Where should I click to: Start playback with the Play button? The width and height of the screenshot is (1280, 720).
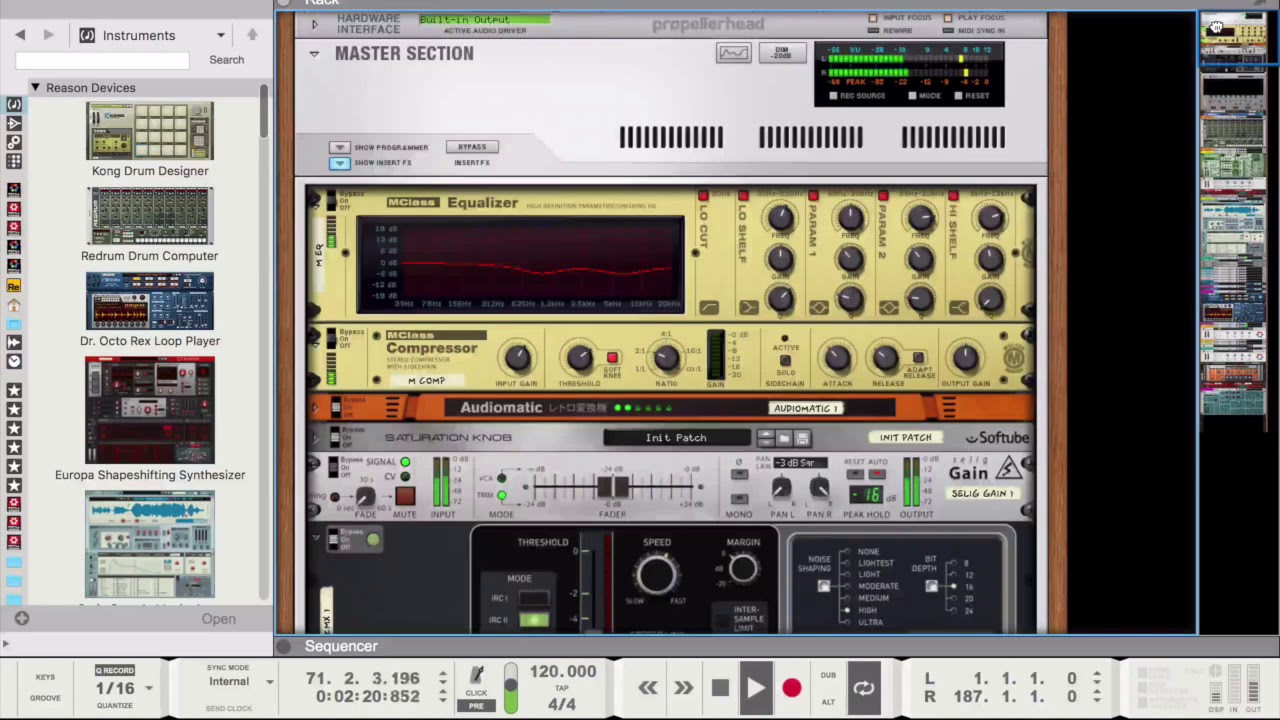(x=755, y=688)
